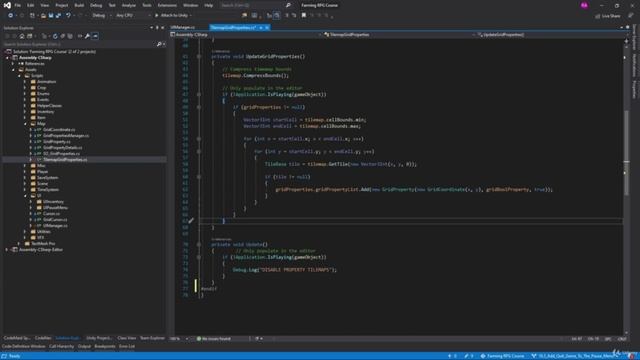Click the Refresh icon in Solution Explorer toolbar
Viewport: 640px width, 360px height.
point(55,36)
